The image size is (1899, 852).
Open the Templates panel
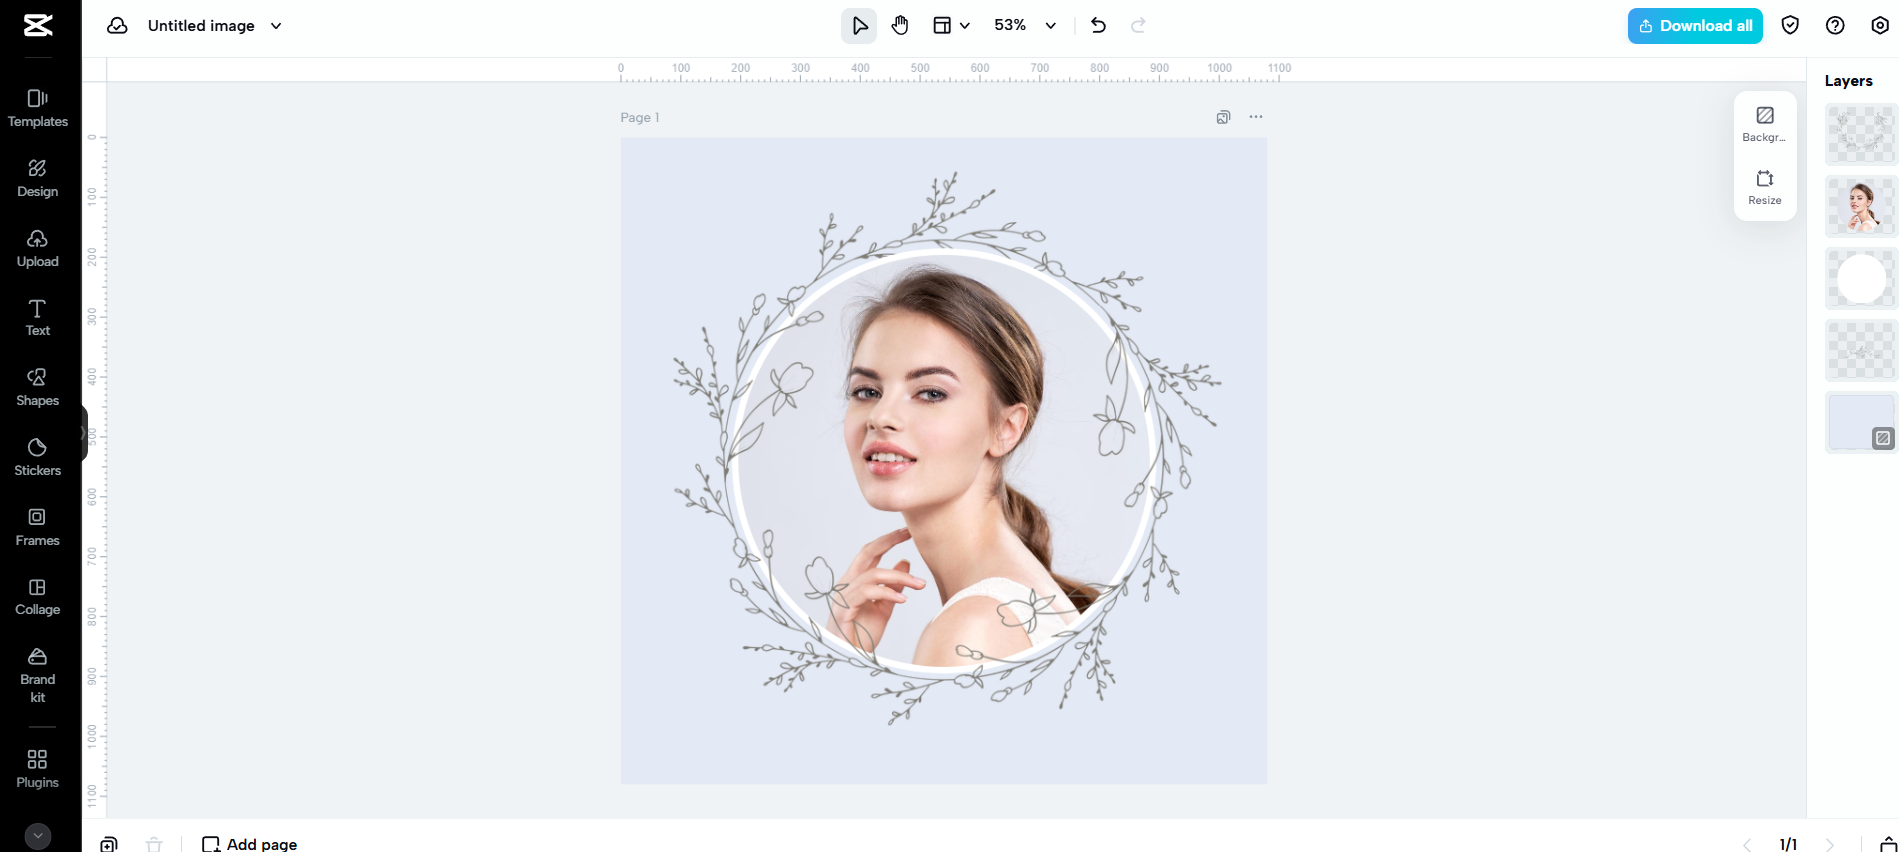tap(38, 108)
